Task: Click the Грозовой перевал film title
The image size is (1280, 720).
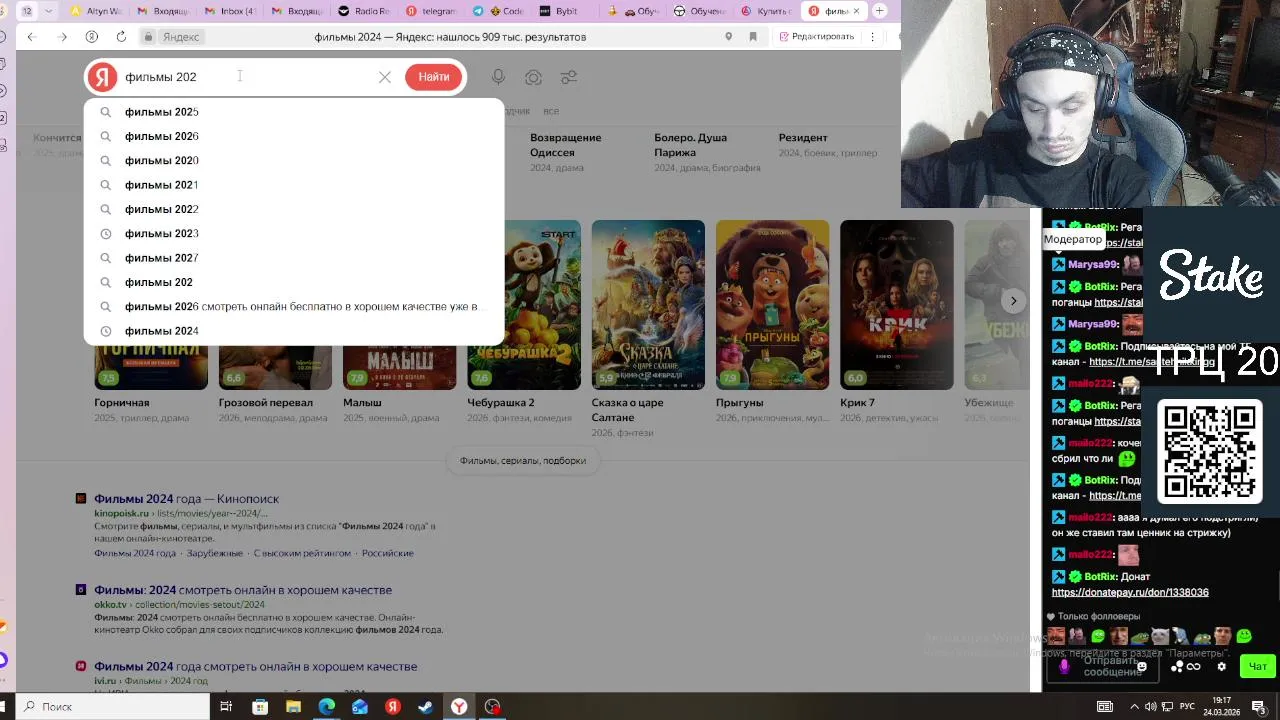Action: pos(266,403)
